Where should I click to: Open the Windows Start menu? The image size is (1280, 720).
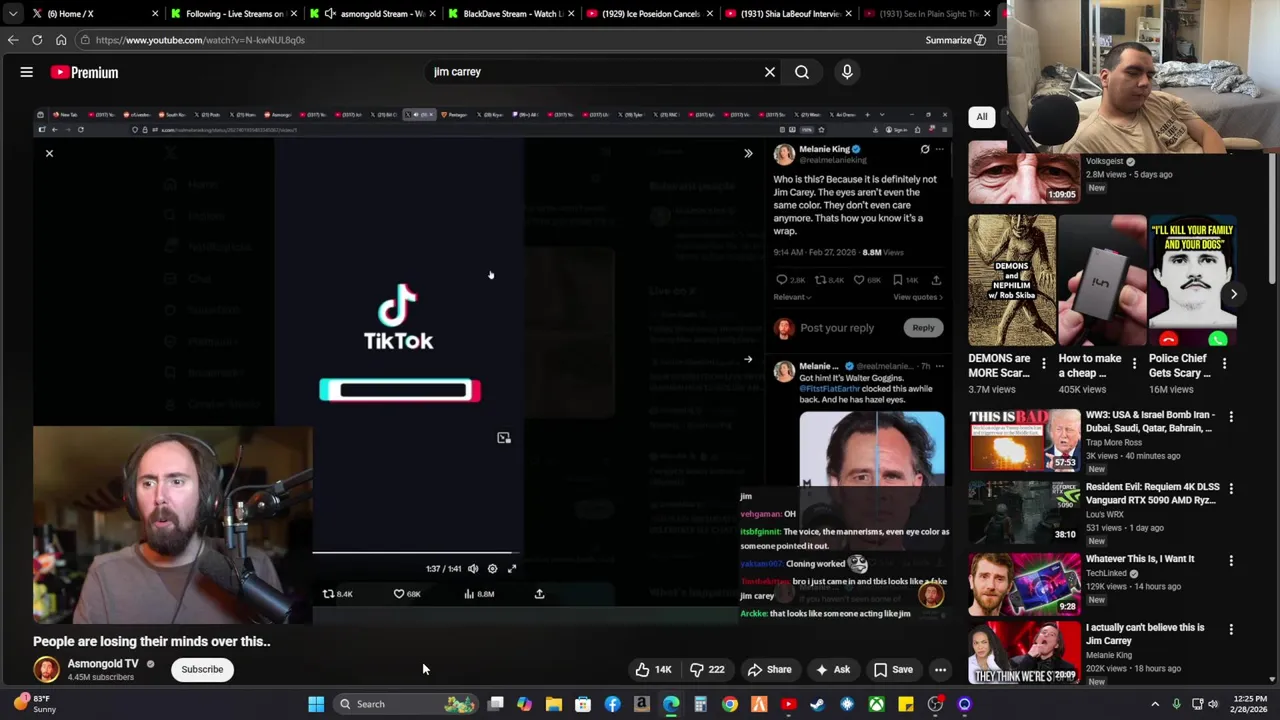pyautogui.click(x=316, y=704)
